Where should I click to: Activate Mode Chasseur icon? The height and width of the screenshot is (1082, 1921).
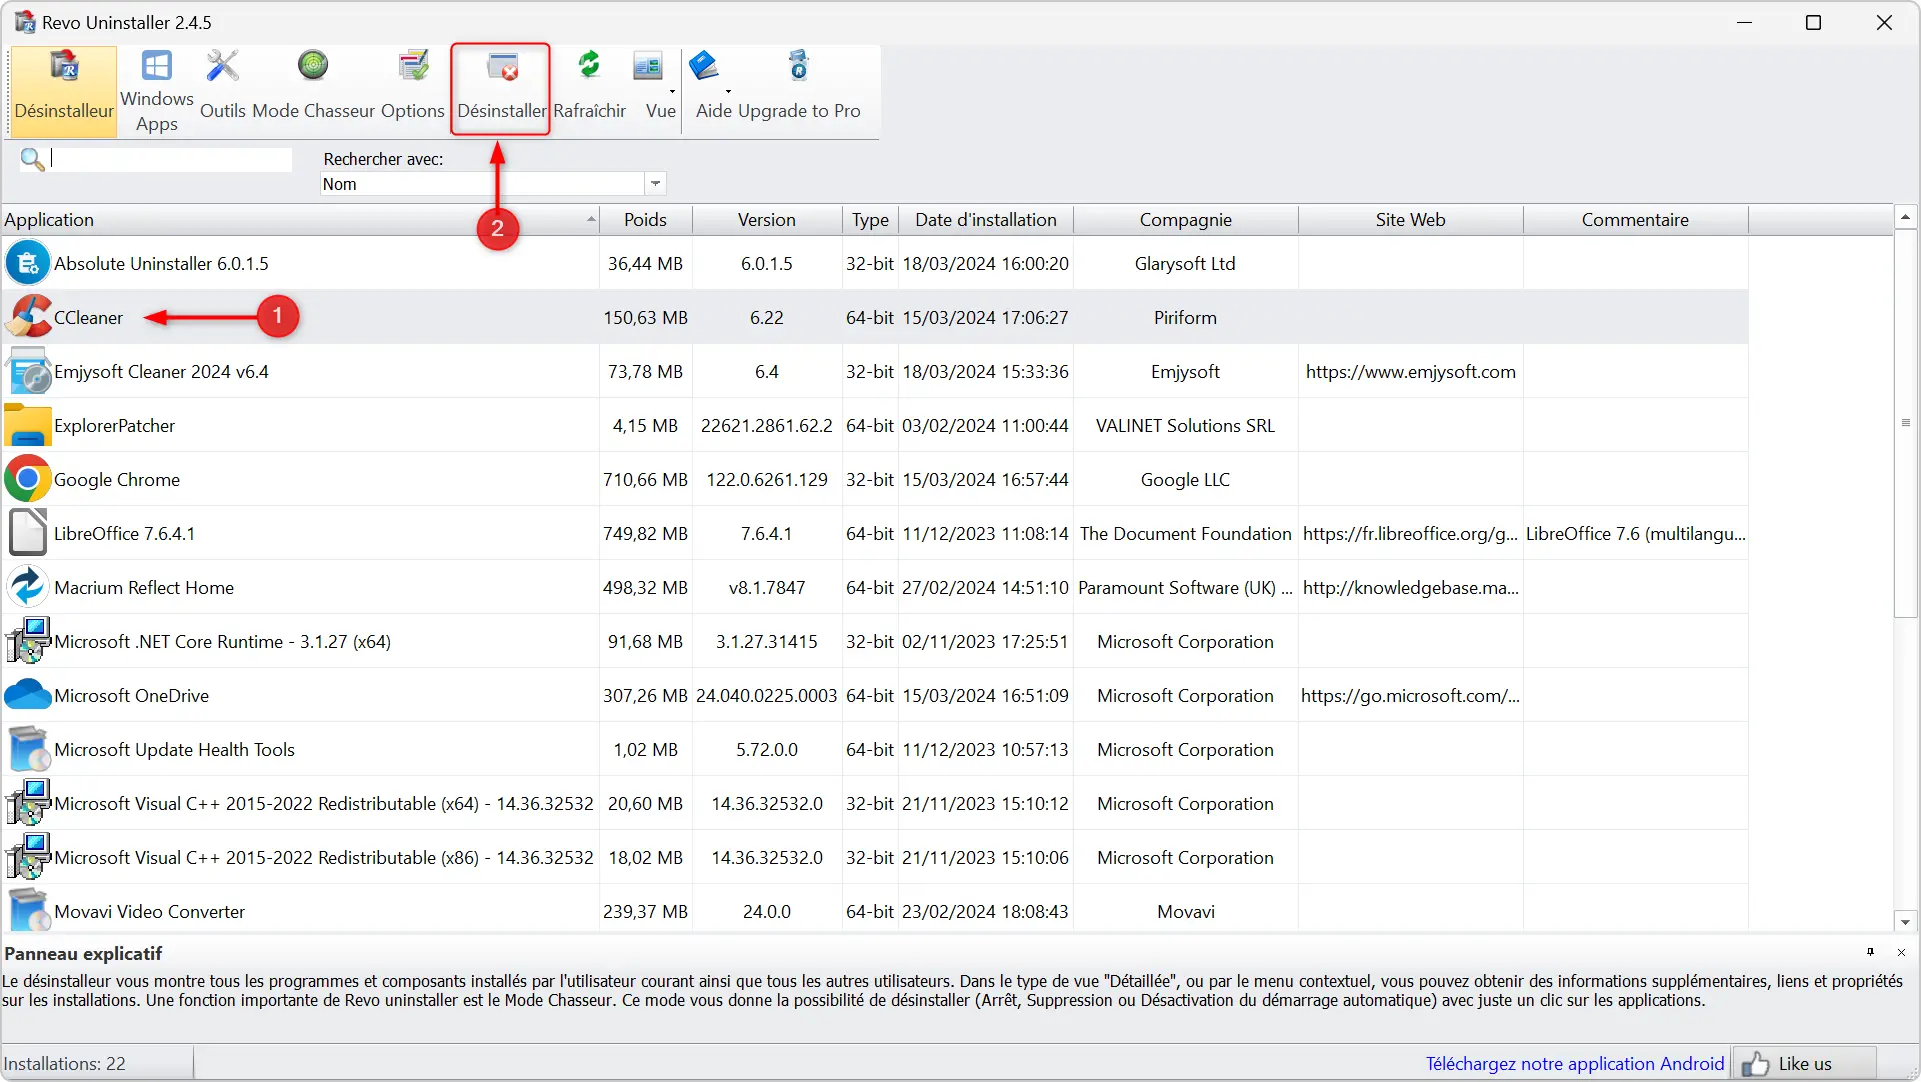(313, 66)
